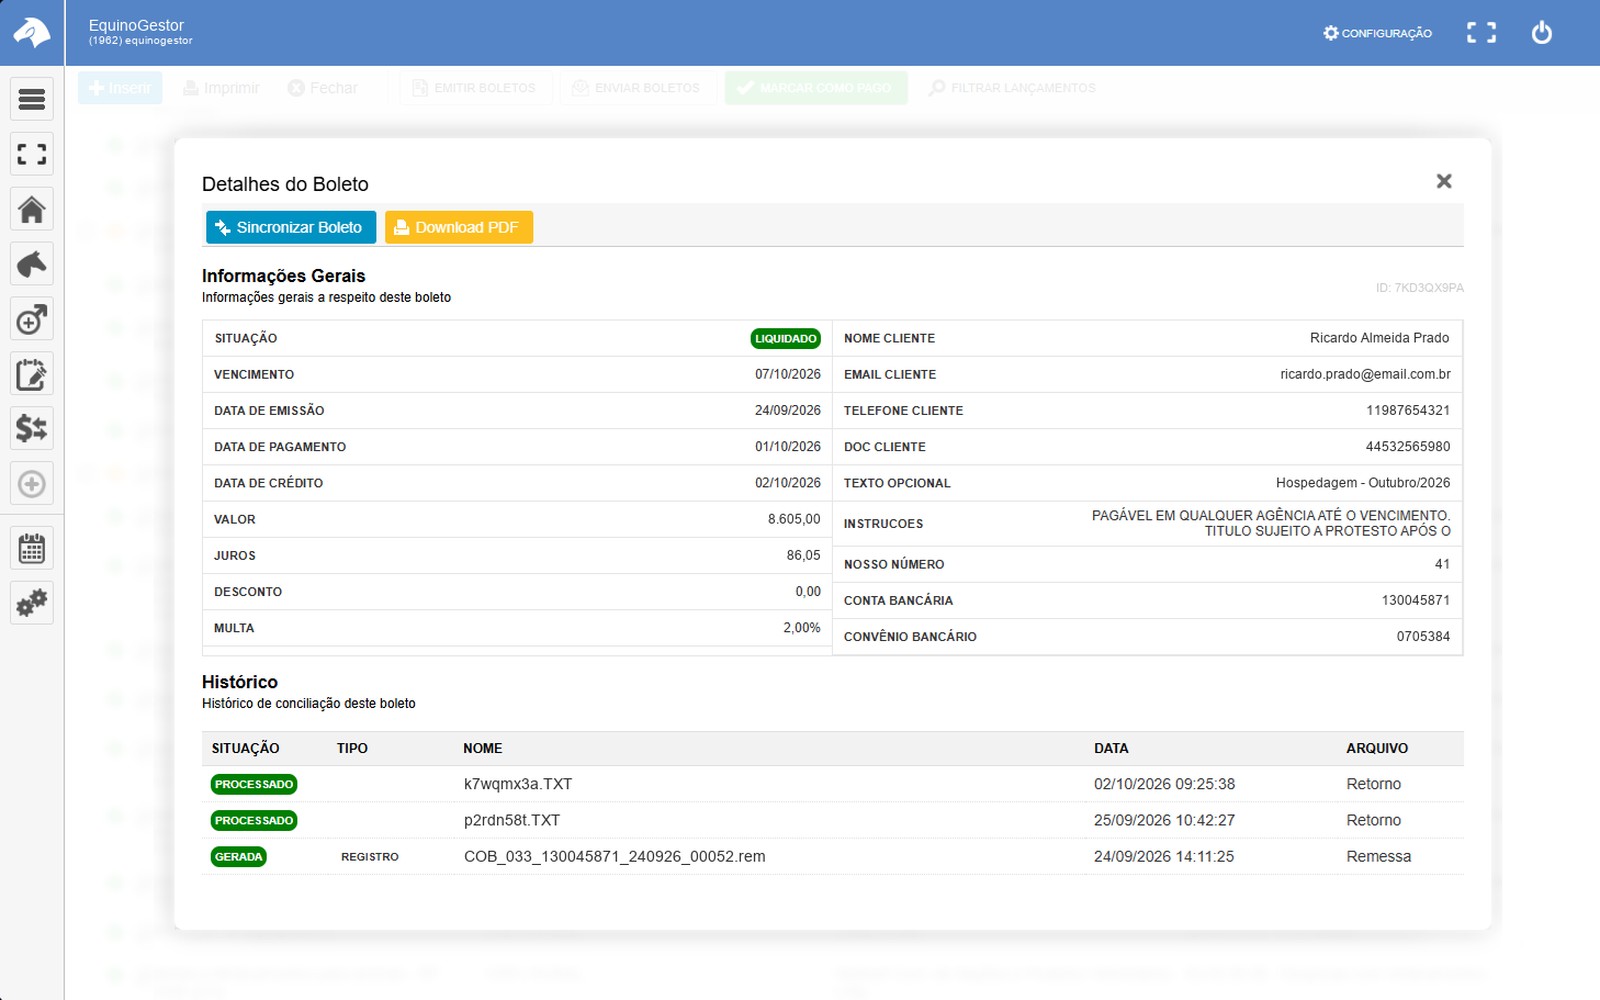Viewport: 1600px width, 1000px height.
Task: Click the Gerada status badge
Action: pos(239,857)
